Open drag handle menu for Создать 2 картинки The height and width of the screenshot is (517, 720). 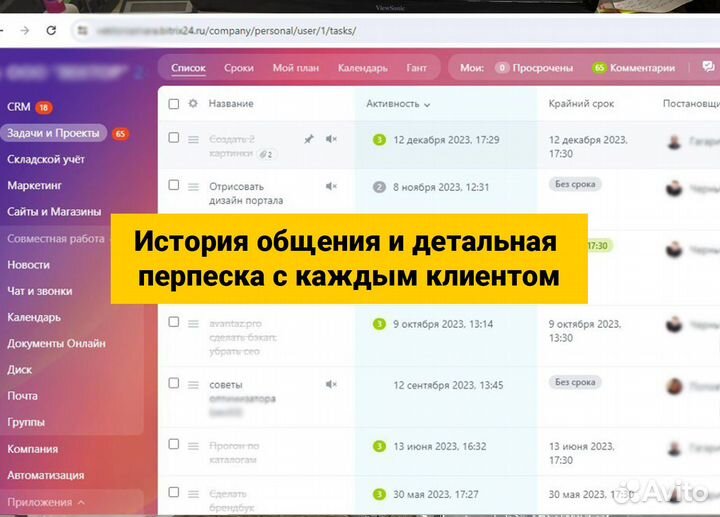pos(193,139)
